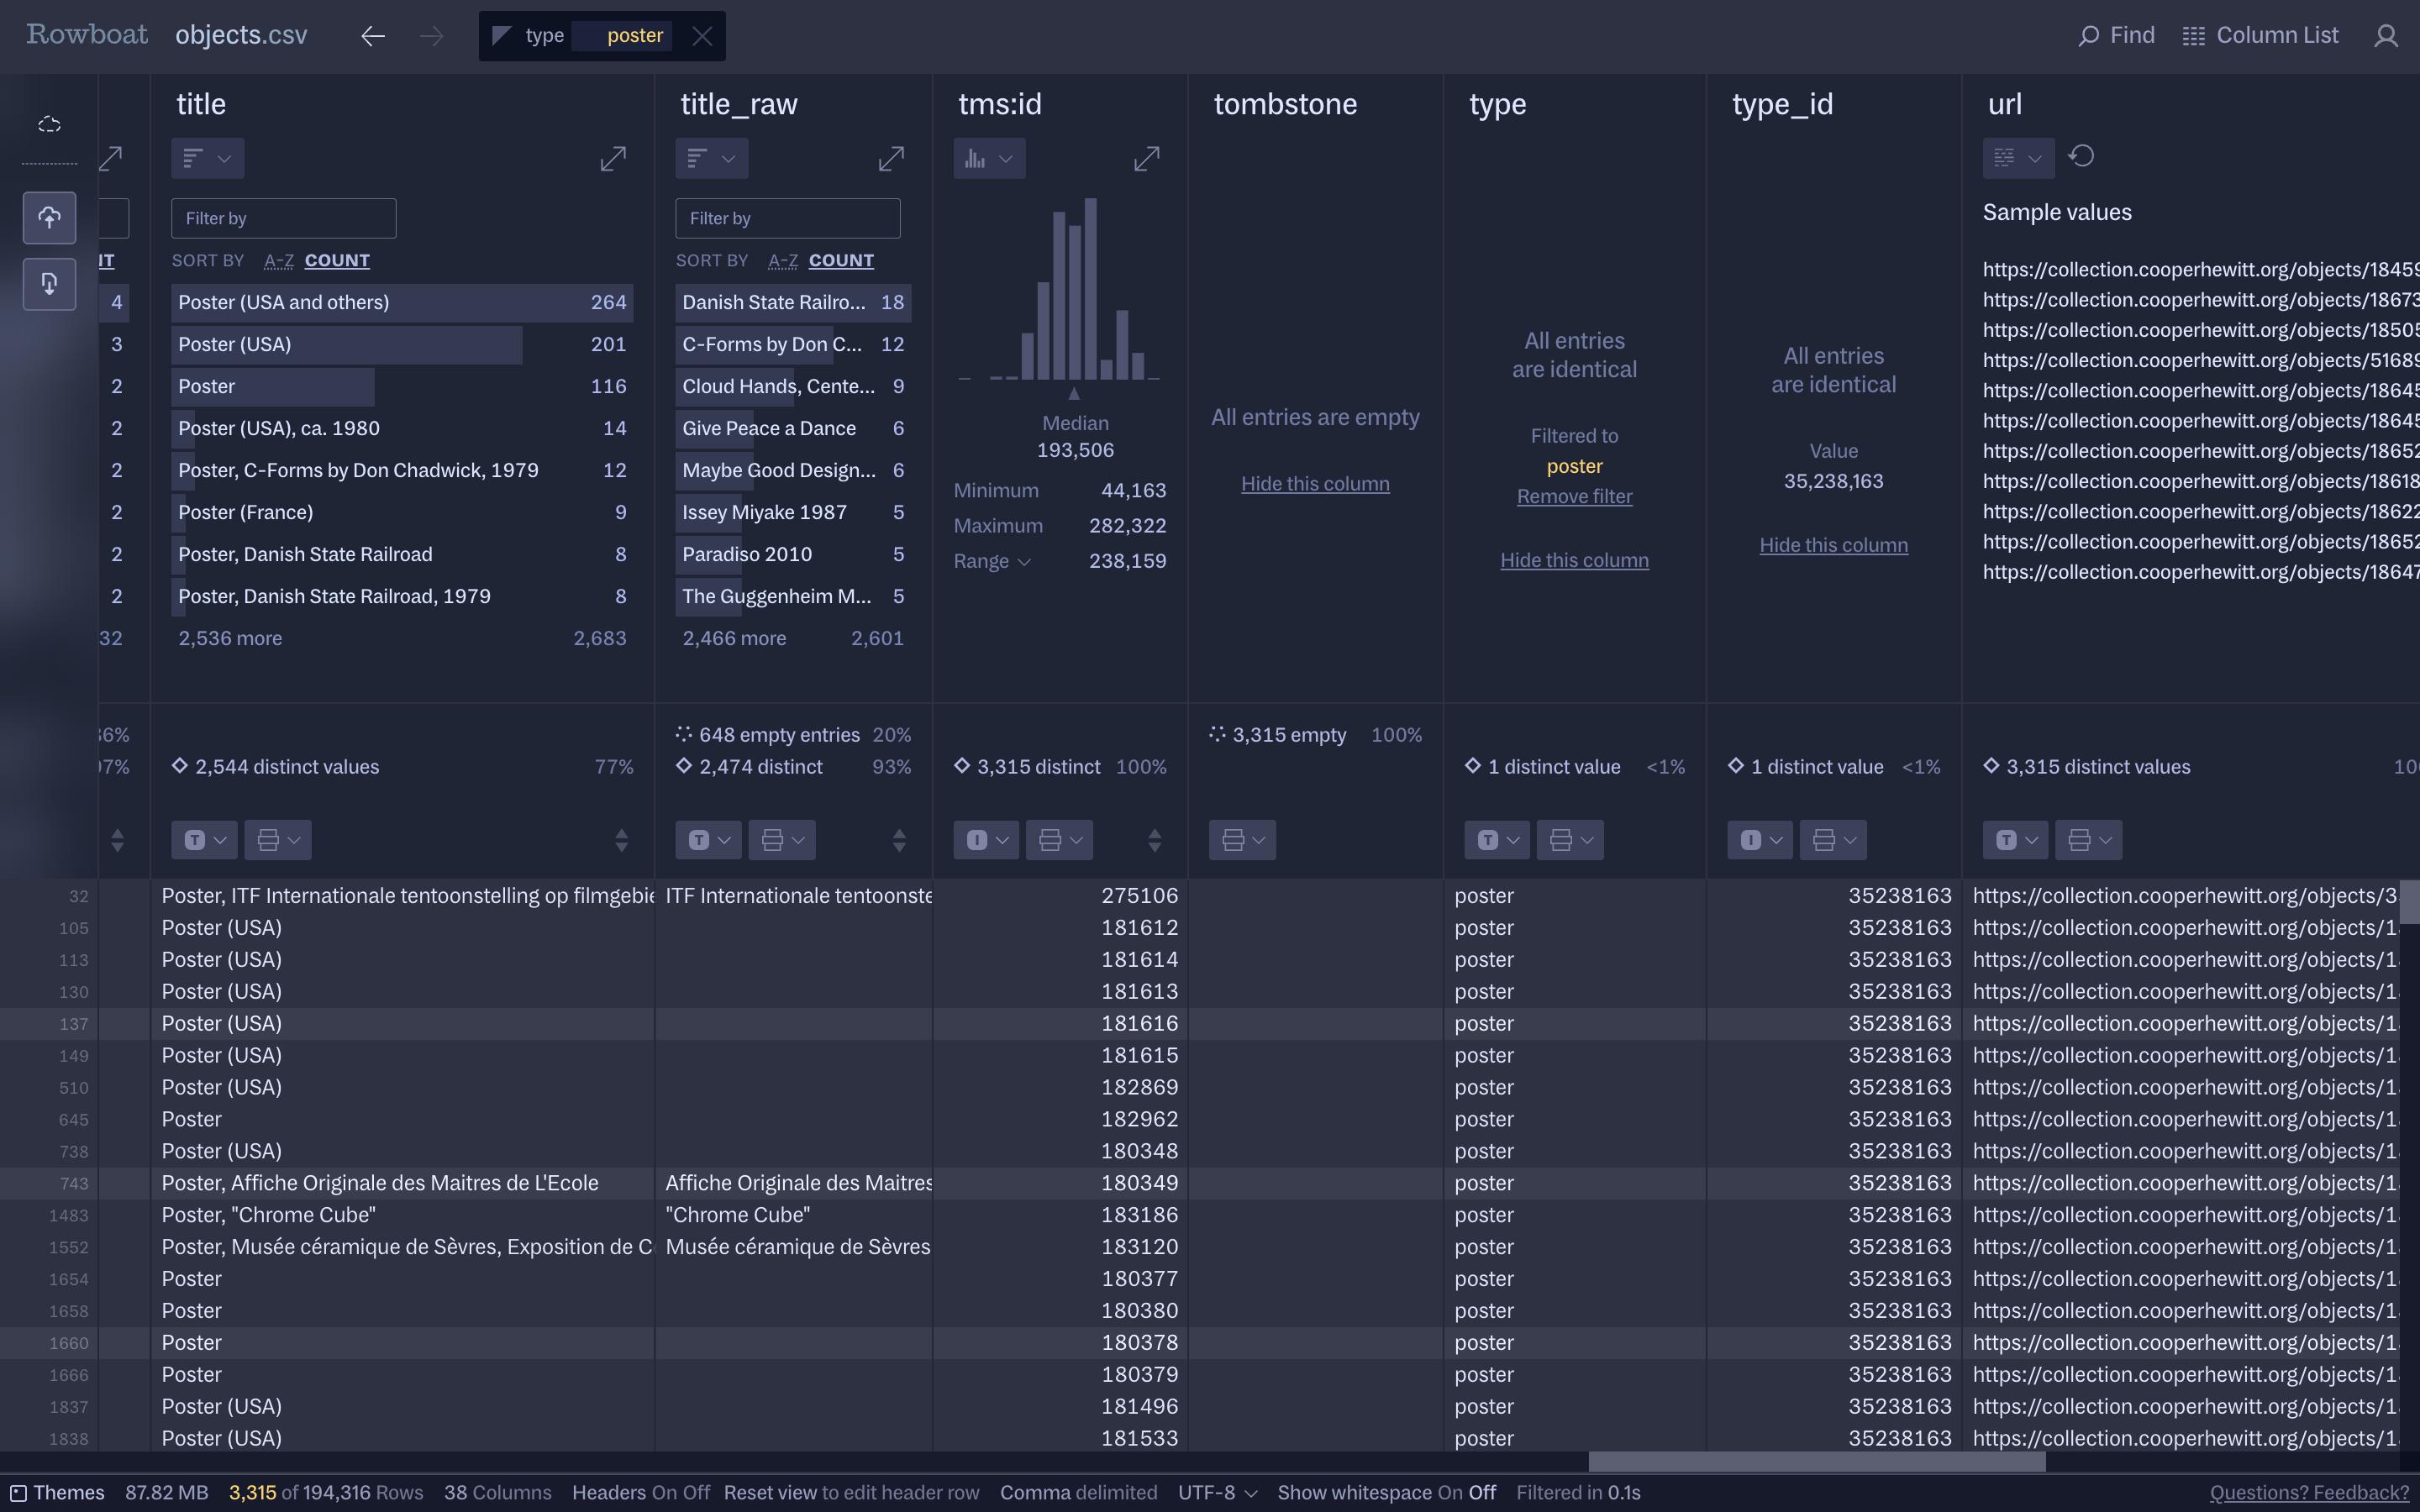Click the user account icon
Screen dimensions: 2420x1512
[2386, 36]
